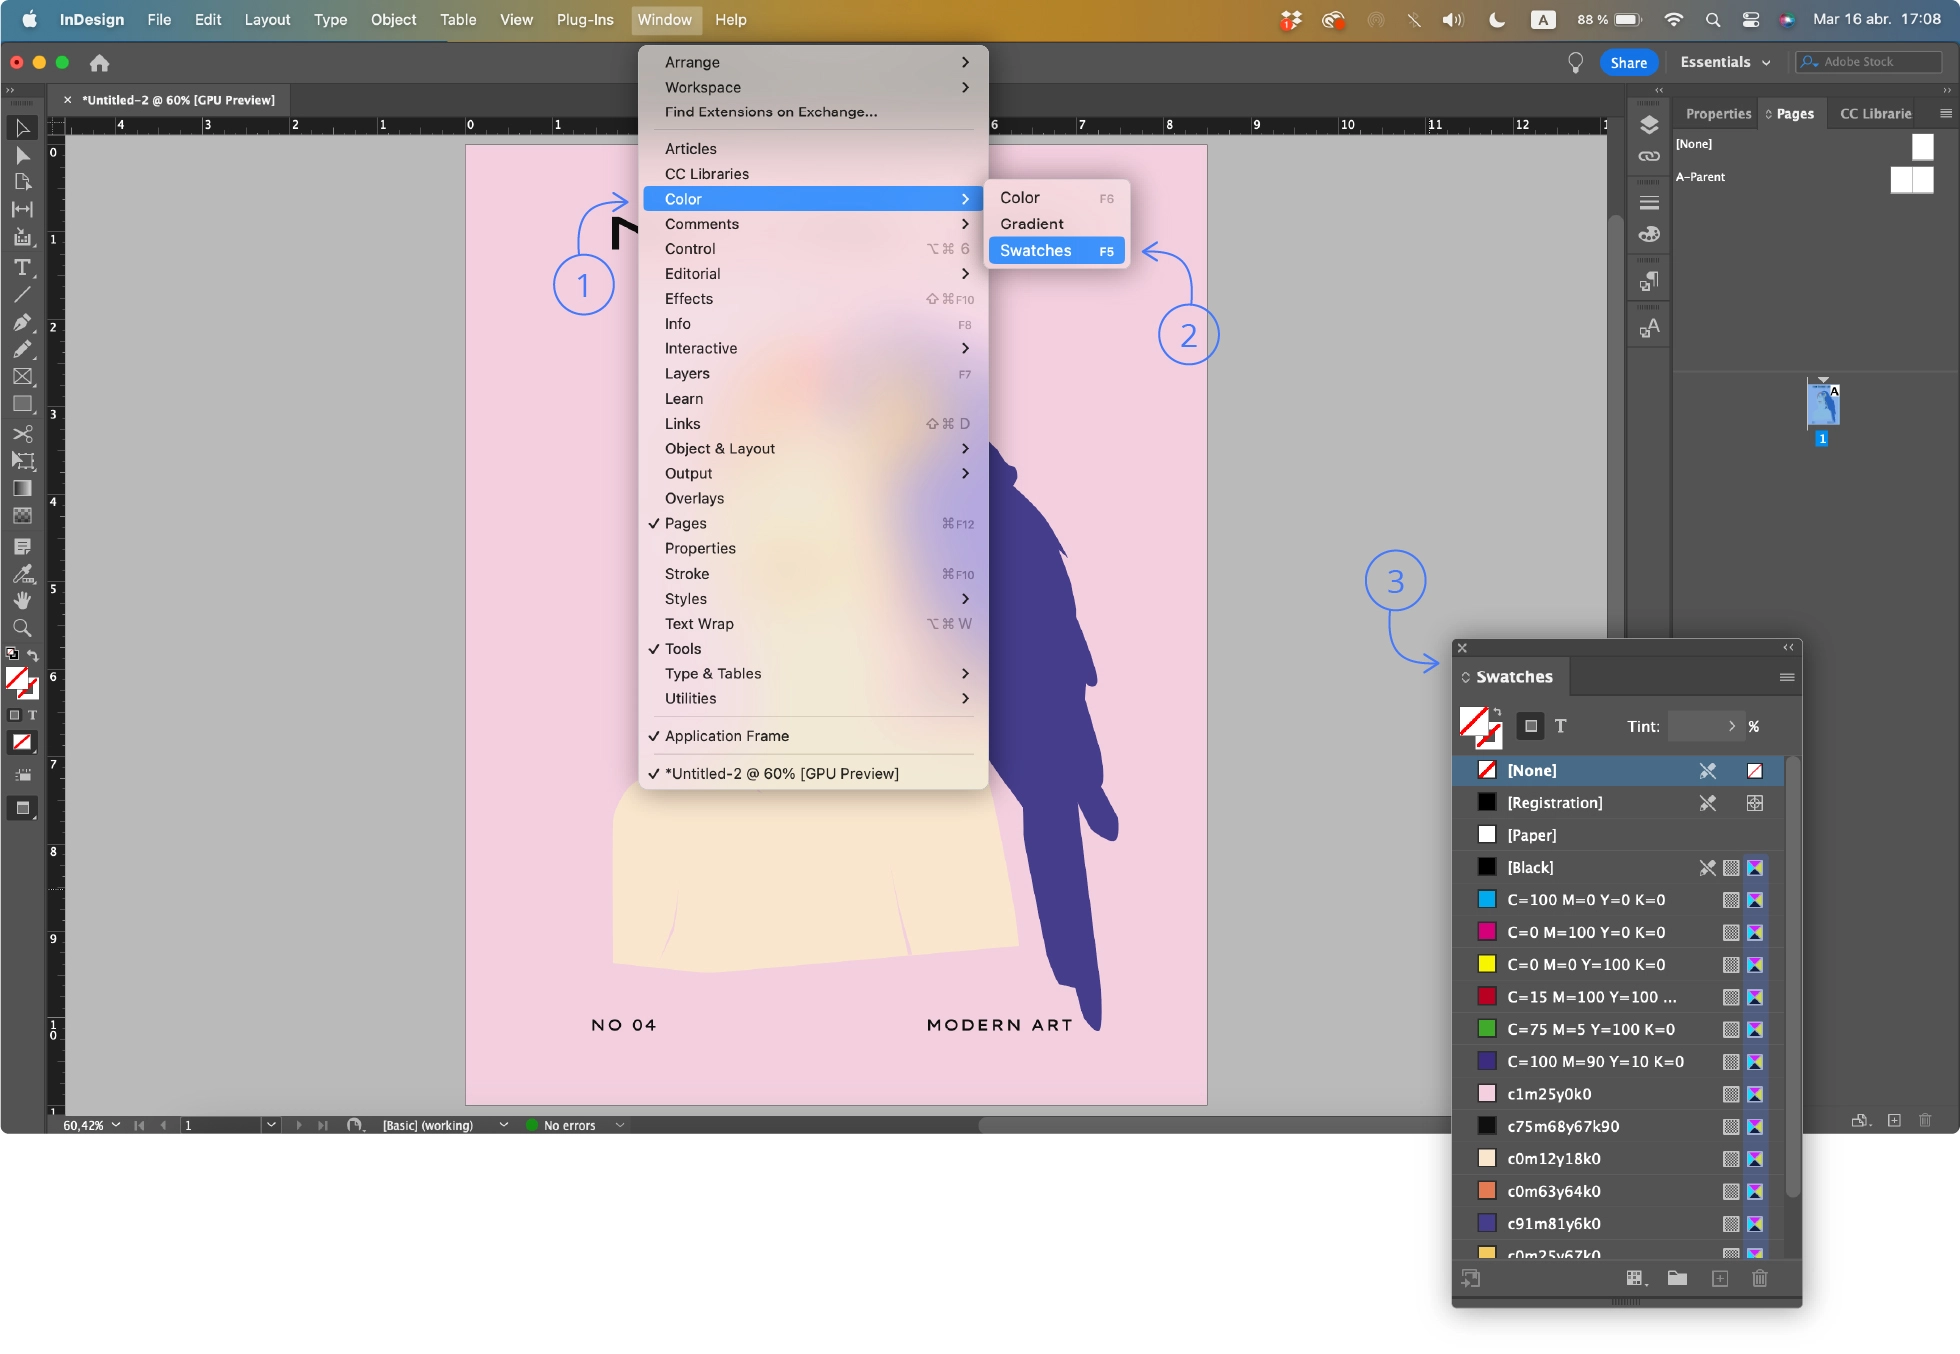Open the No errors preflight dropdown
This screenshot has height=1354, width=1960.
(x=620, y=1125)
